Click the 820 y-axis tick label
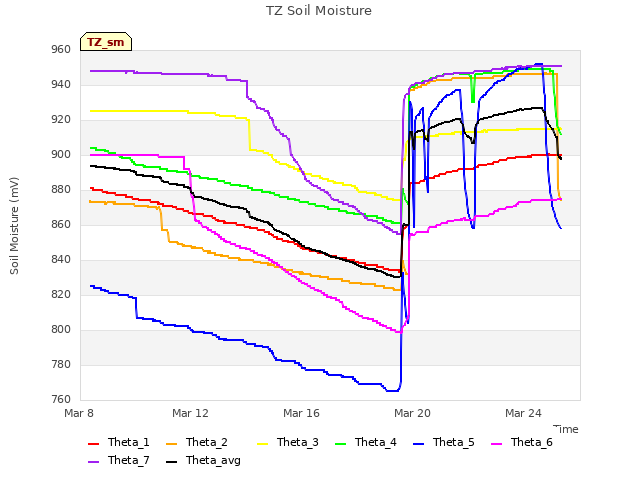Image resolution: width=640 pixels, height=480 pixels. (61, 295)
